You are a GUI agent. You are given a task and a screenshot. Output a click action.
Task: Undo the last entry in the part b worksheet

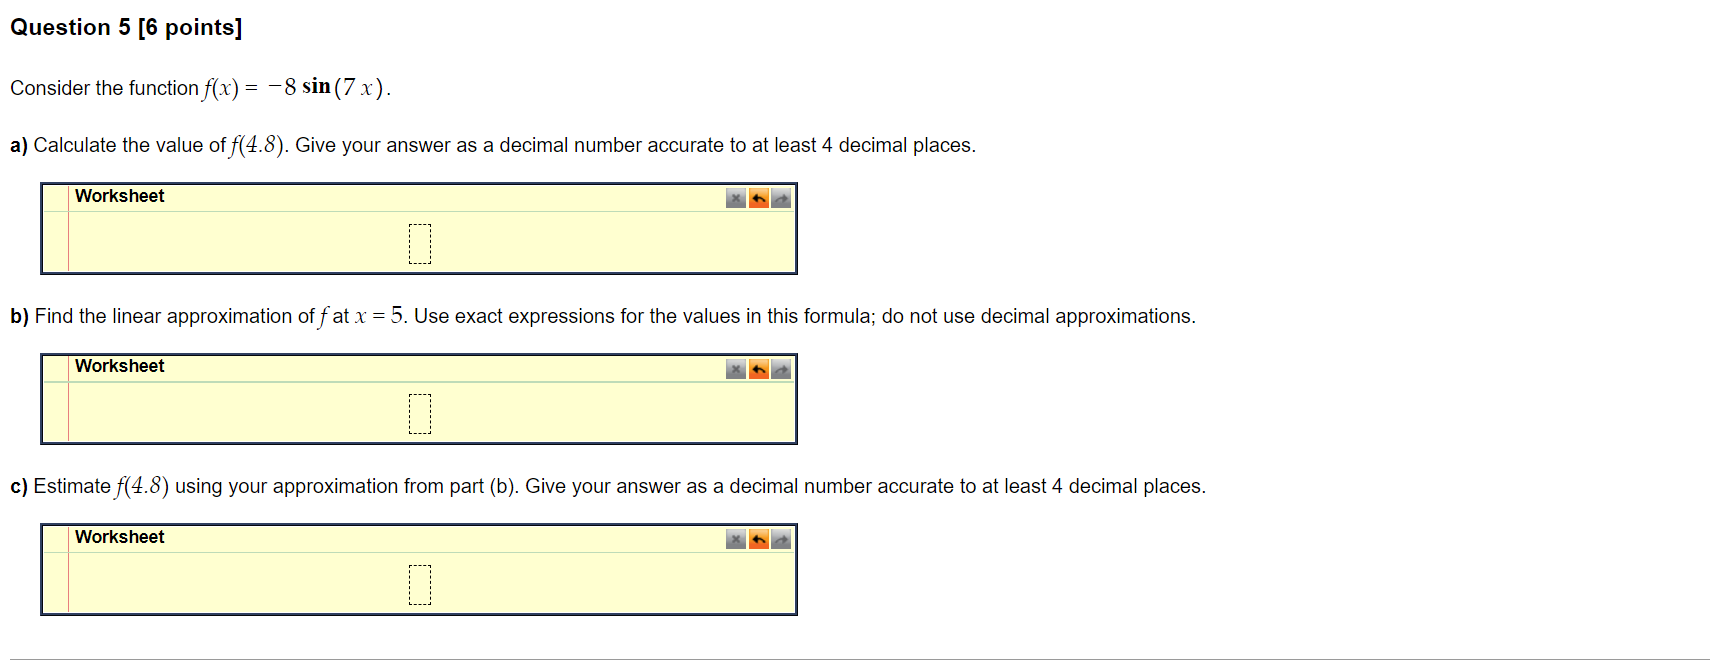click(759, 370)
